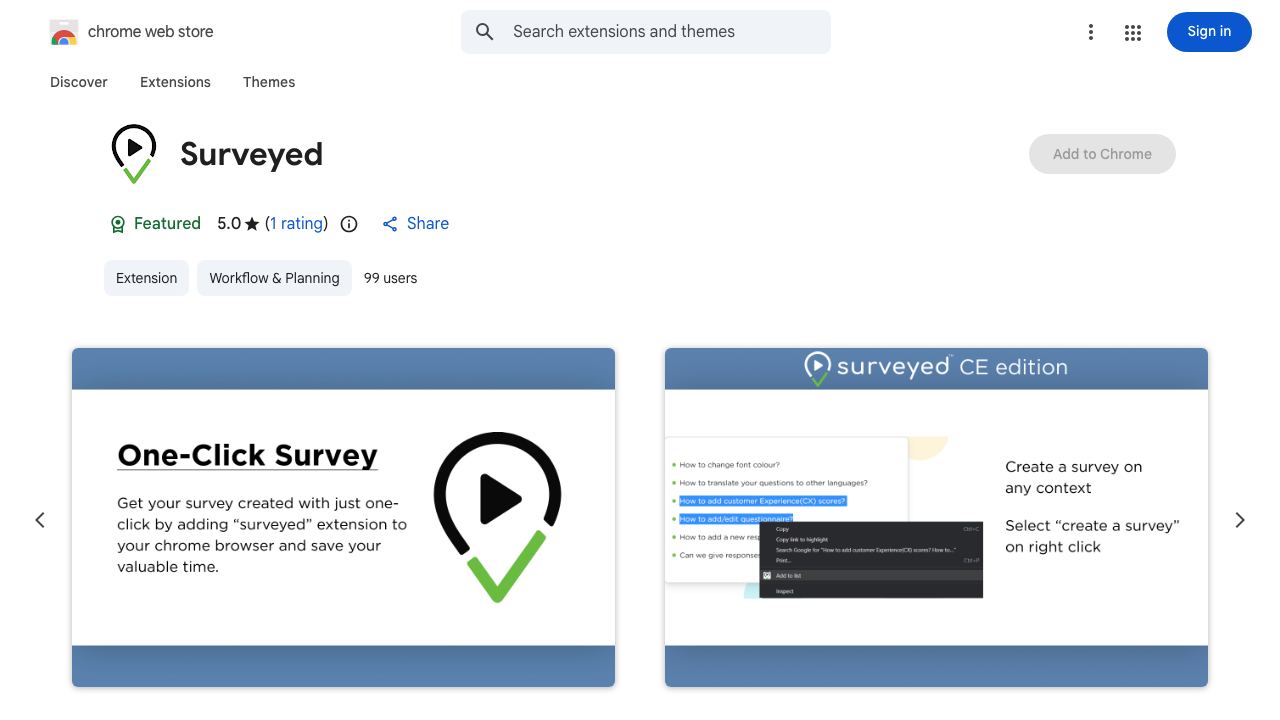Select the Workflow & Planning chip

(274, 278)
